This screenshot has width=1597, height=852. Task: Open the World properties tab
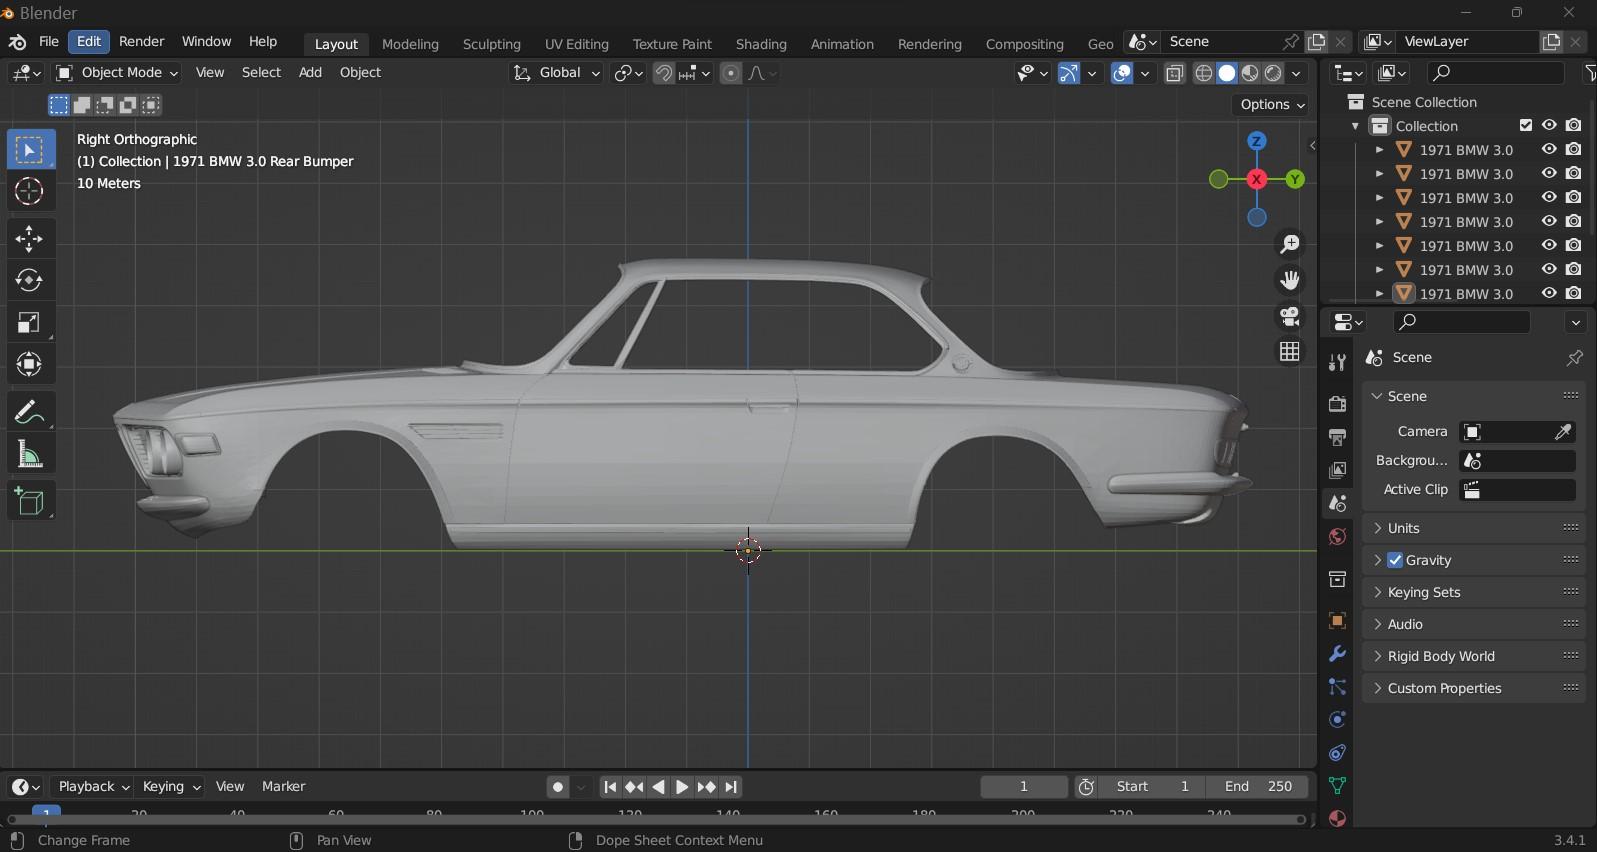click(1337, 537)
